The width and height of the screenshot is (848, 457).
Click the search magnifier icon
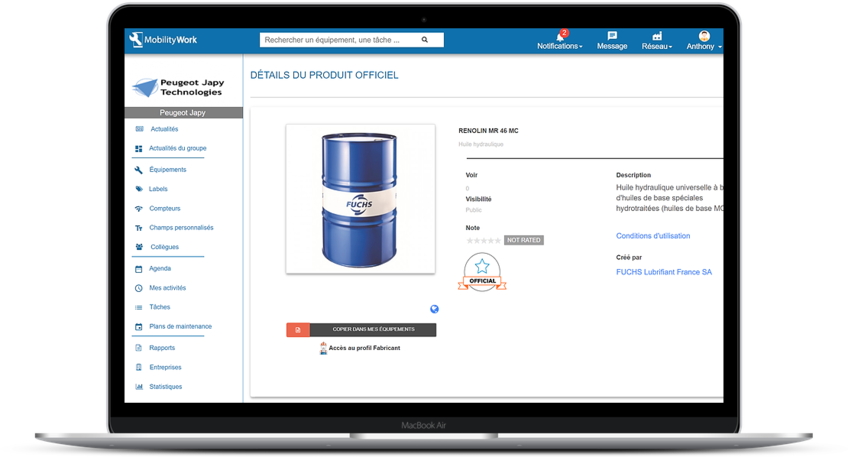pos(425,39)
